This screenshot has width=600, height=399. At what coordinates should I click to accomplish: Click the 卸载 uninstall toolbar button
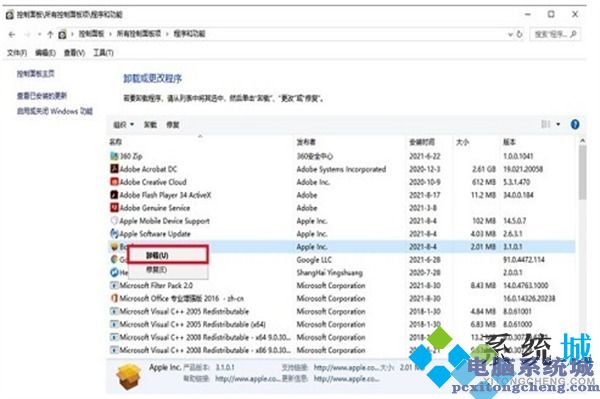point(150,125)
